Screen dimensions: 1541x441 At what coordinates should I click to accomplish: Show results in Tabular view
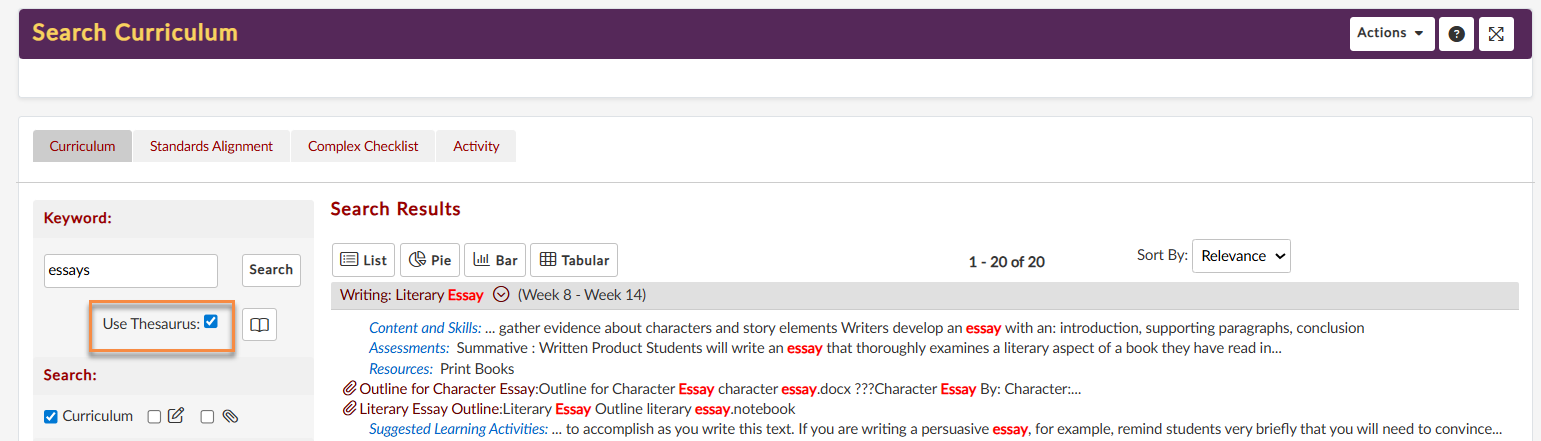coord(574,260)
